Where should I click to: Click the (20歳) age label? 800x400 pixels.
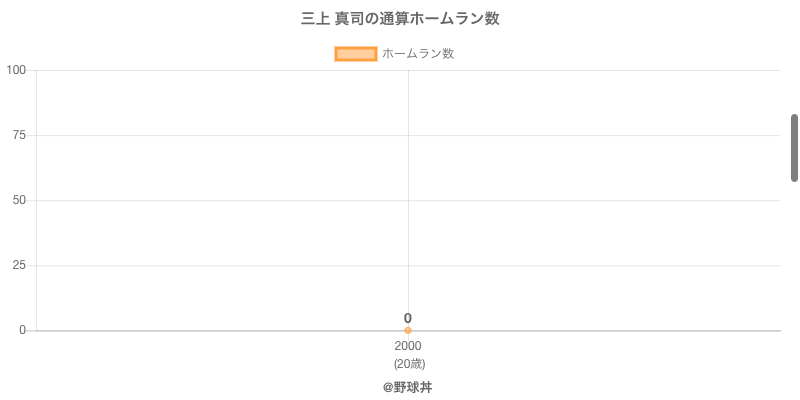pyautogui.click(x=409, y=363)
